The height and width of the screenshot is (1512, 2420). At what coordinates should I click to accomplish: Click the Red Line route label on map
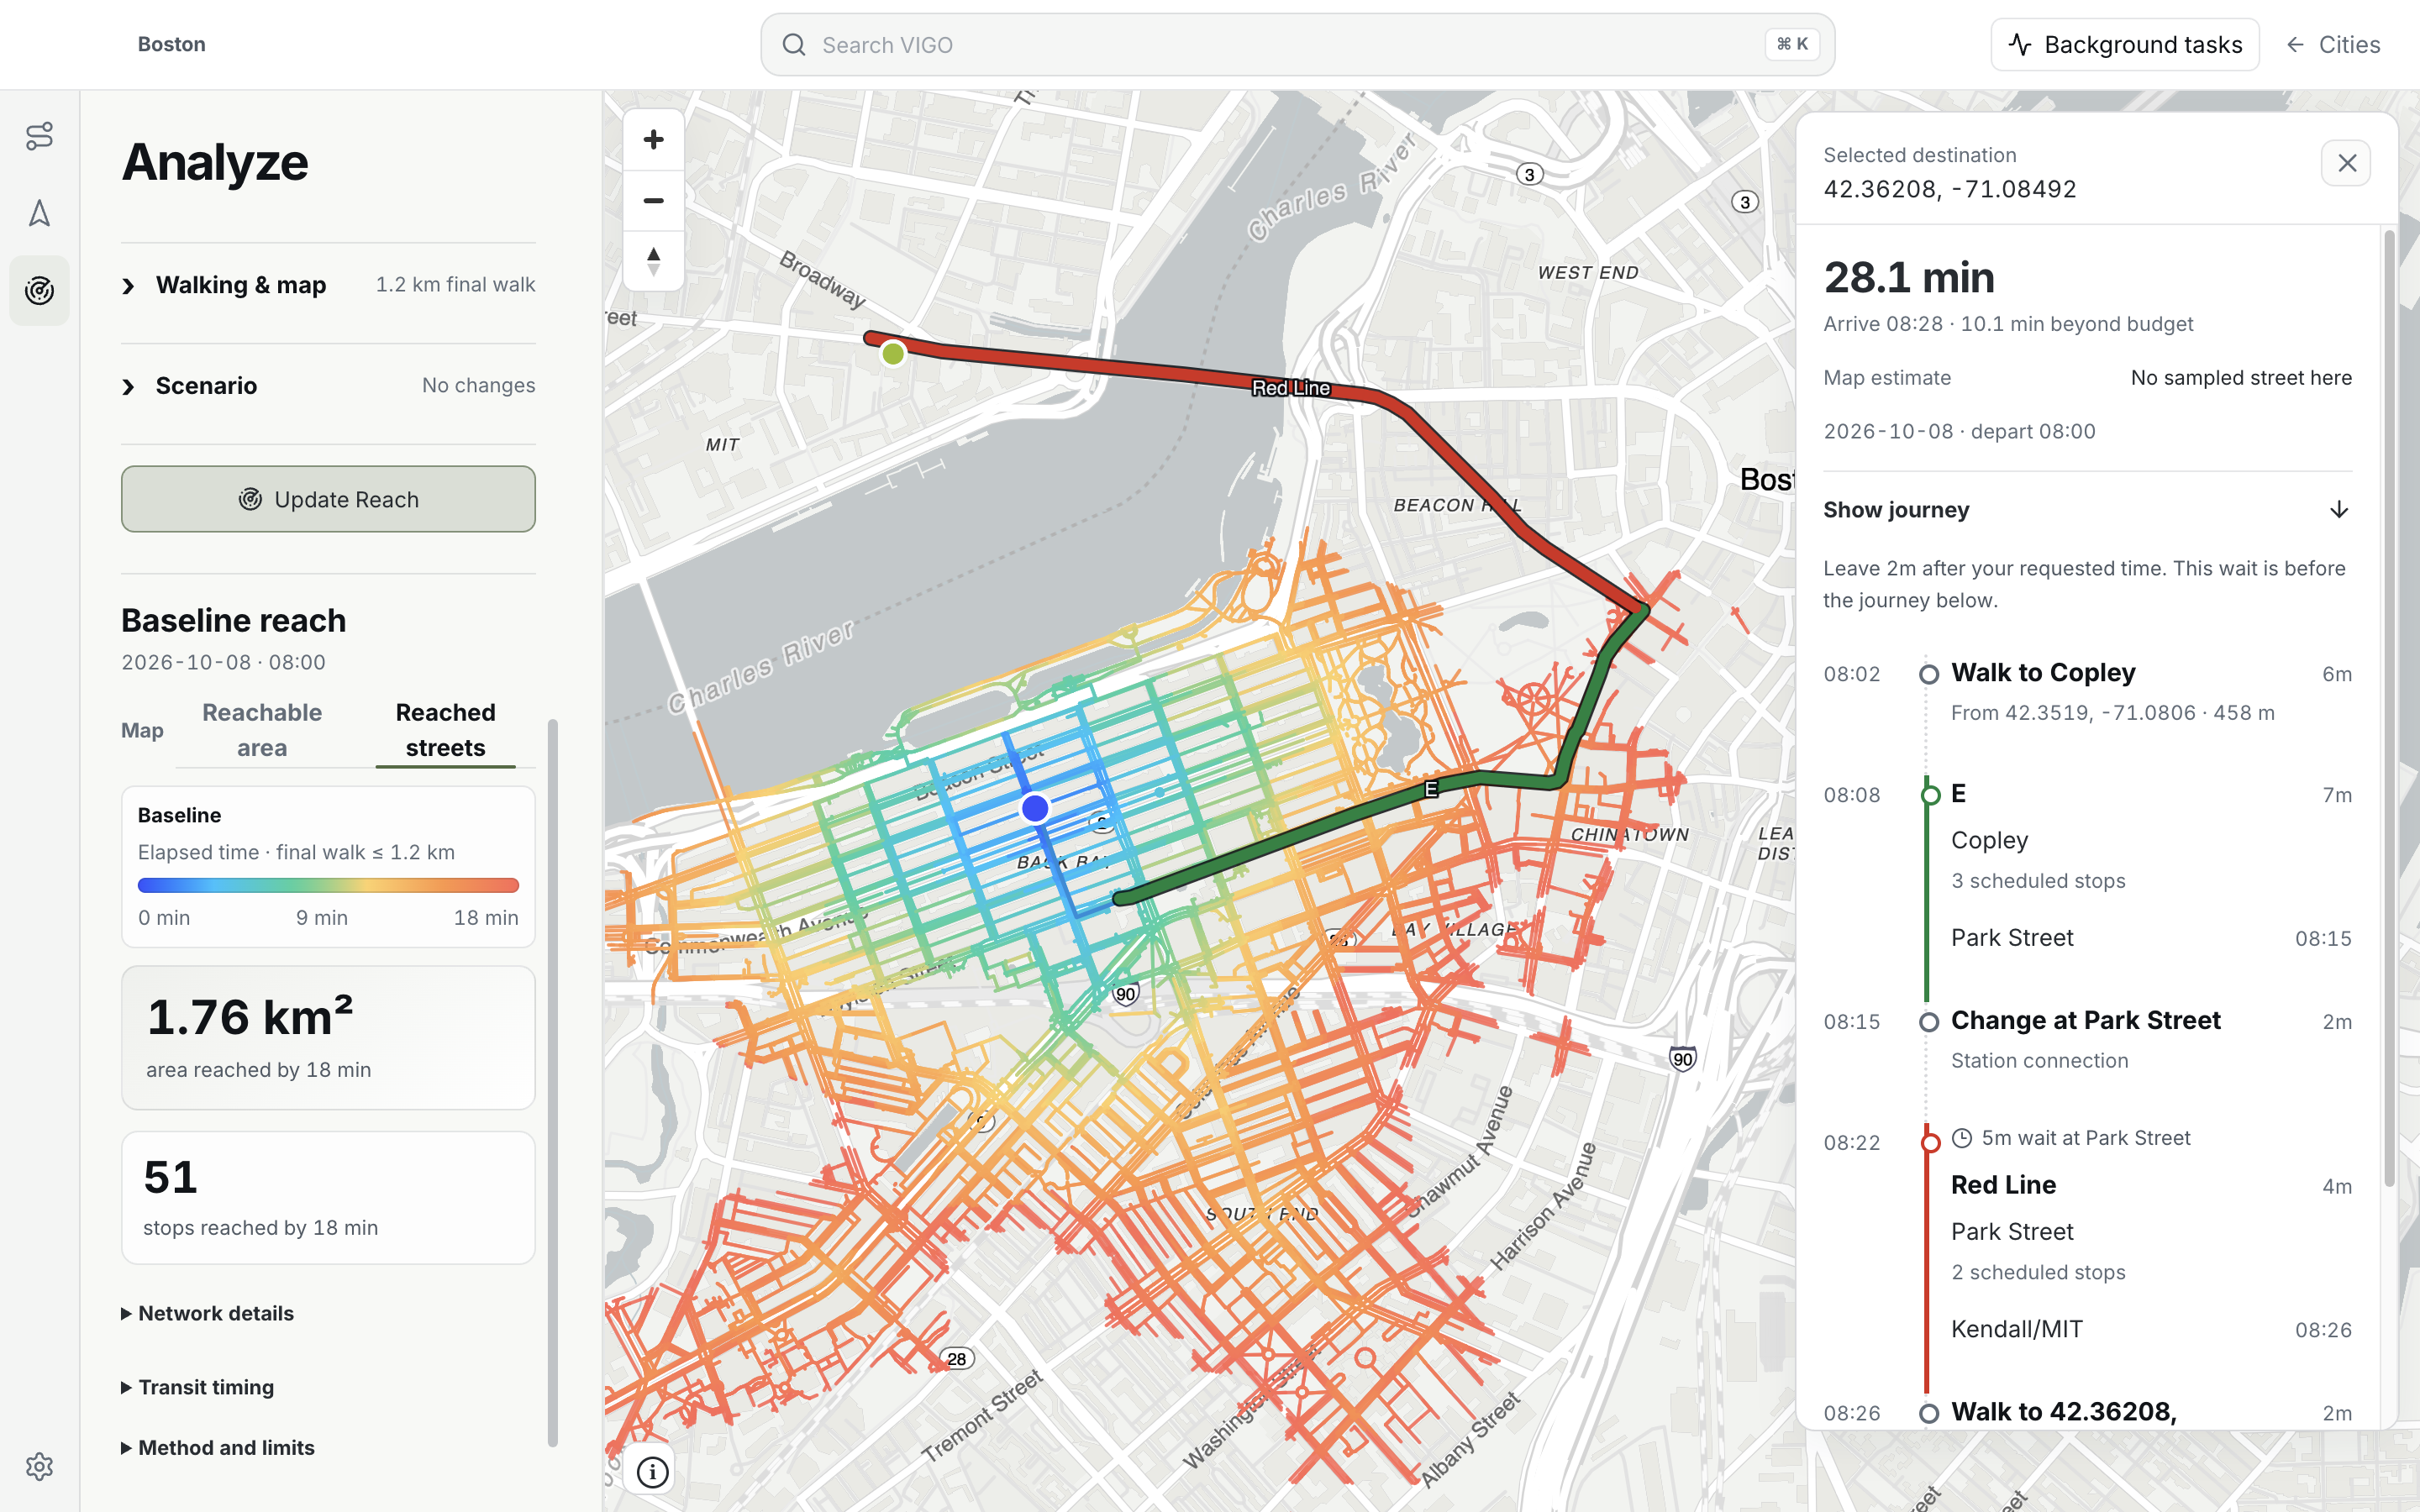[x=1291, y=388]
